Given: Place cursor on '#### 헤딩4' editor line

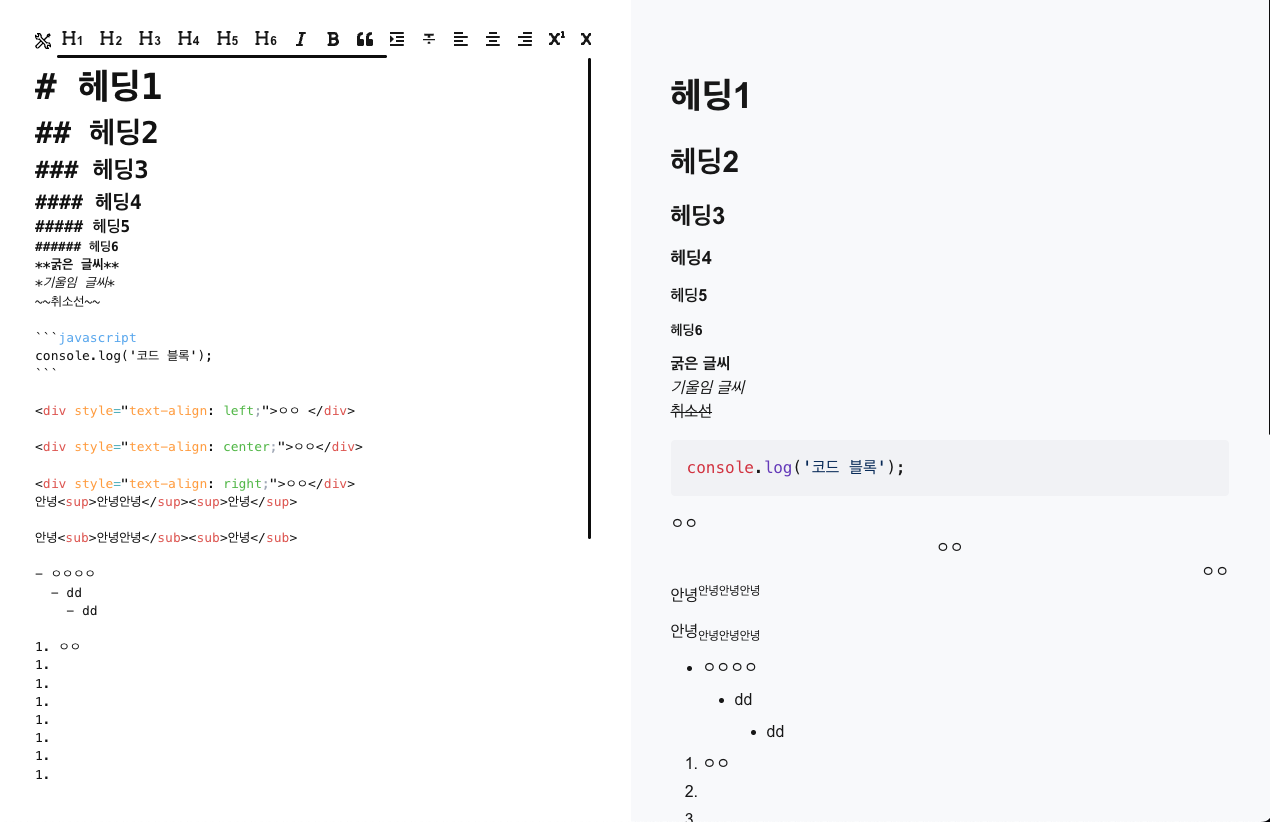Looking at the screenshot, I should 88,202.
